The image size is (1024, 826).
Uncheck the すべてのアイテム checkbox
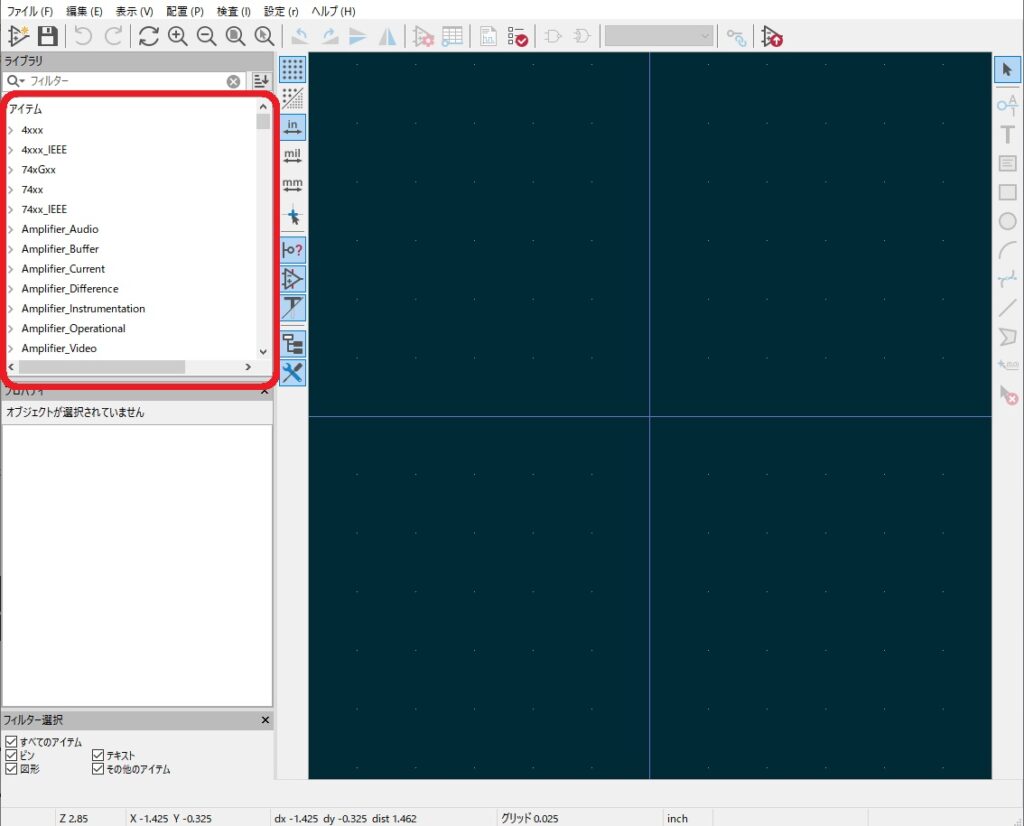pyautogui.click(x=11, y=742)
